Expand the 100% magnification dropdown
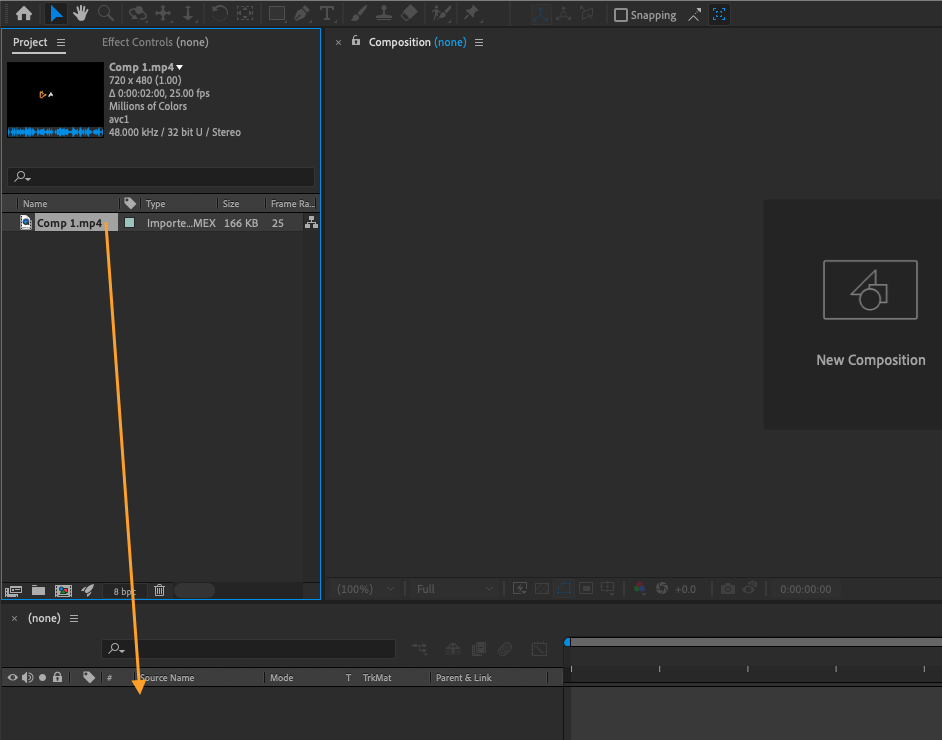The width and height of the screenshot is (942, 740). [x=365, y=589]
